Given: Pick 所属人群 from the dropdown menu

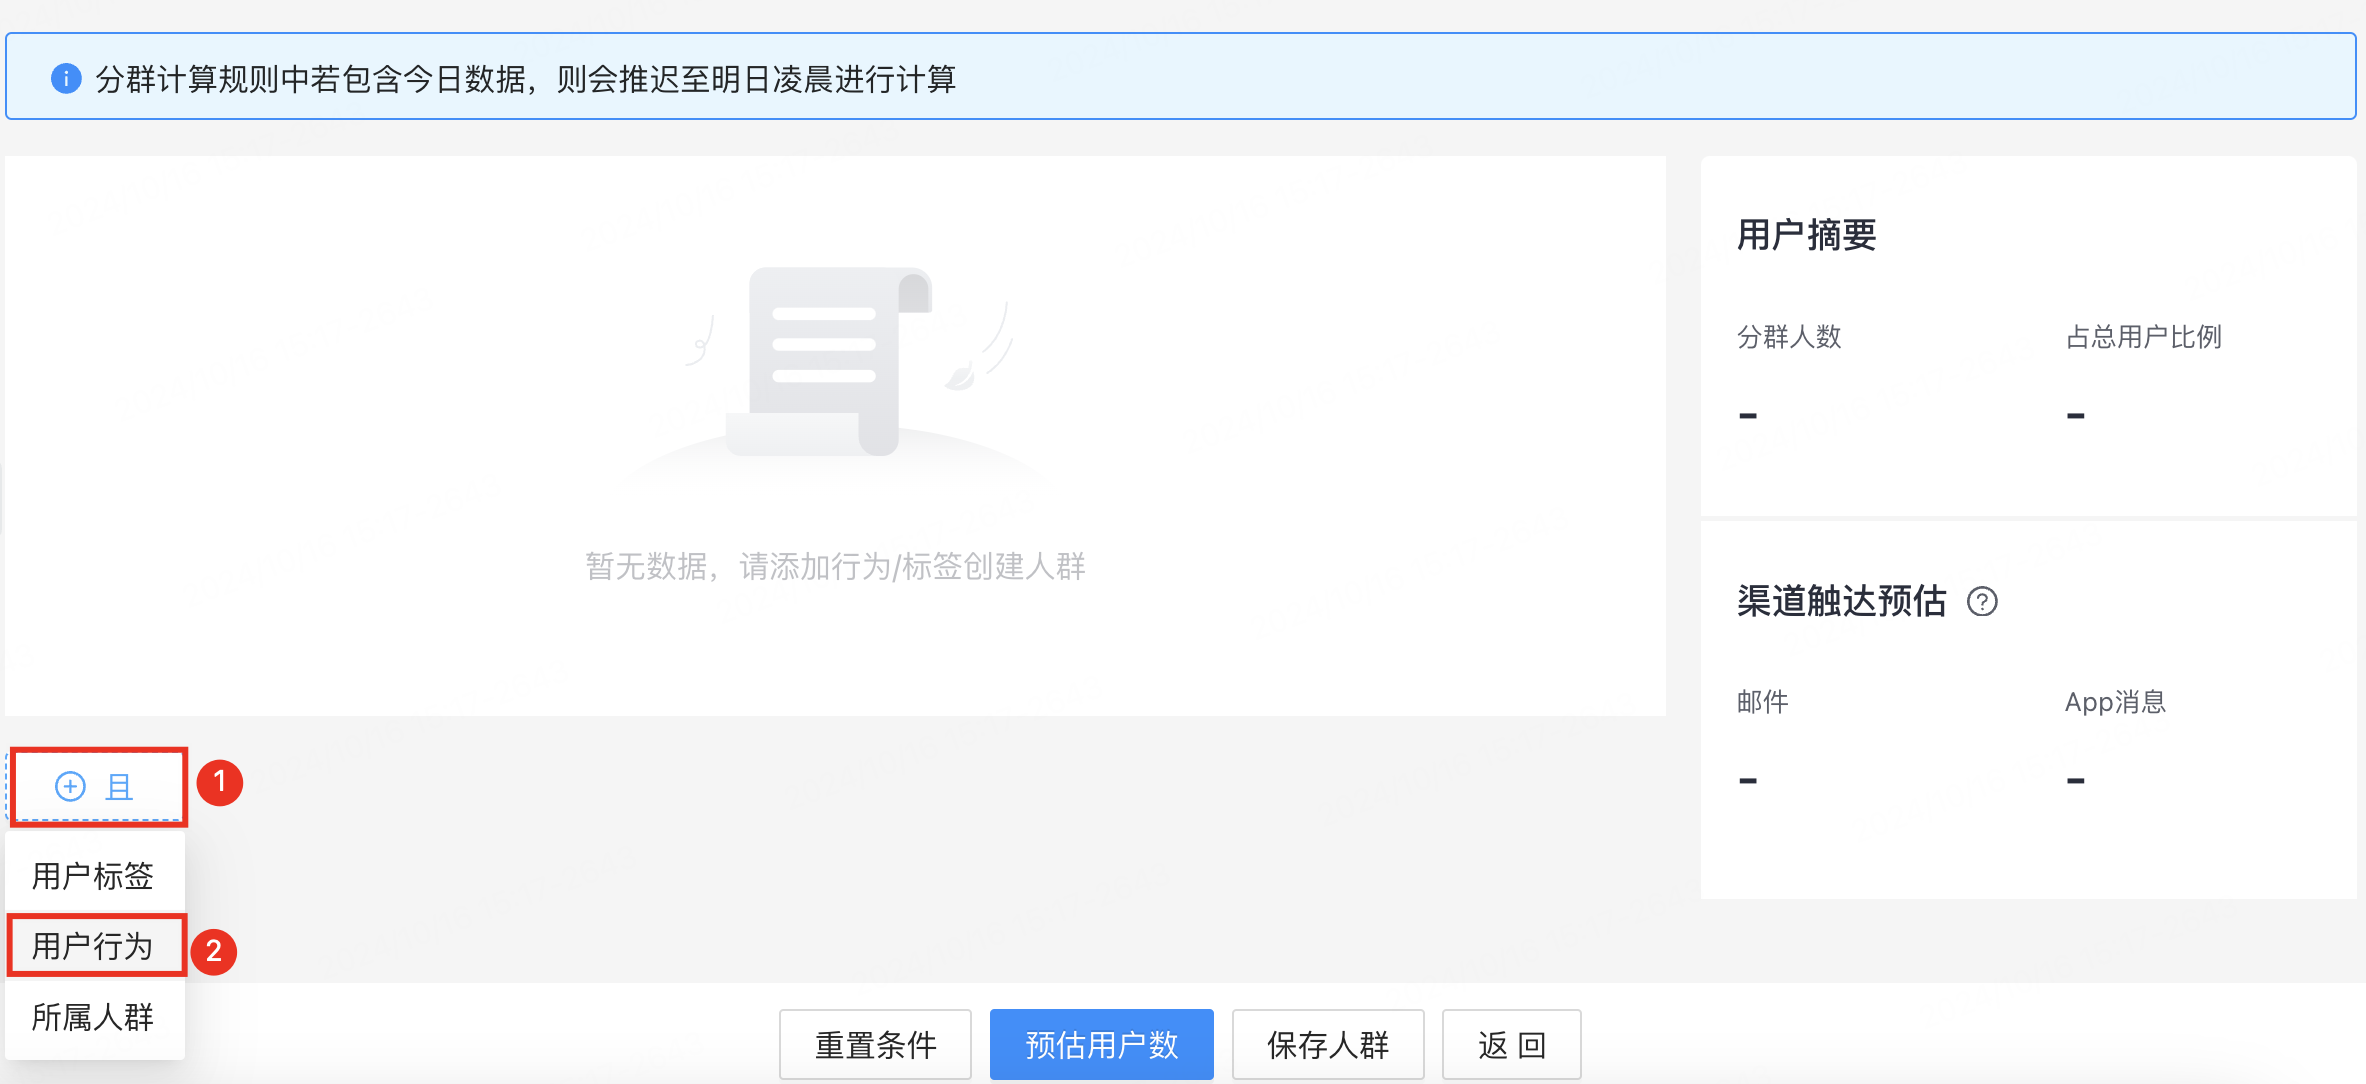Looking at the screenshot, I should click(x=94, y=1017).
